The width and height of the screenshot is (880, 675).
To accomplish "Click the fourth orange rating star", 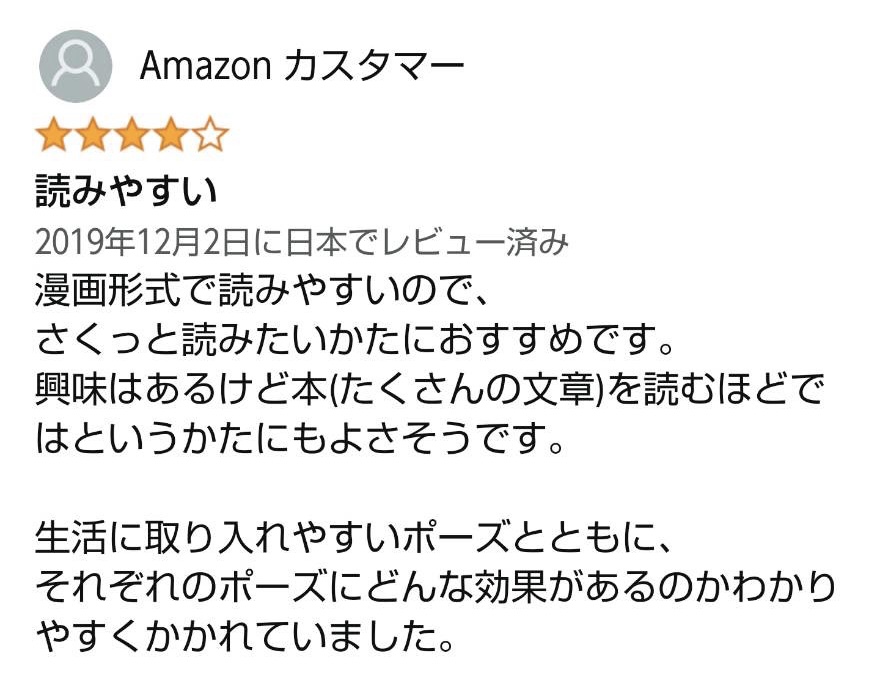I will coord(171,135).
